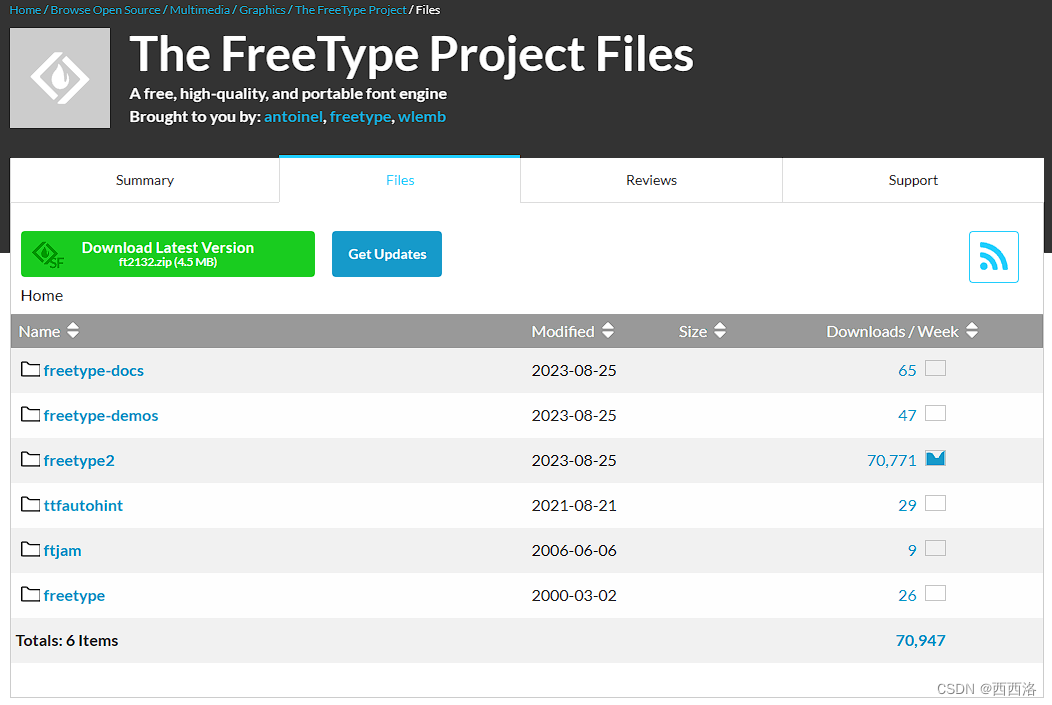Open Browse Open Source breadcrumb link
Screen dimensions: 1052x705
(105, 9)
